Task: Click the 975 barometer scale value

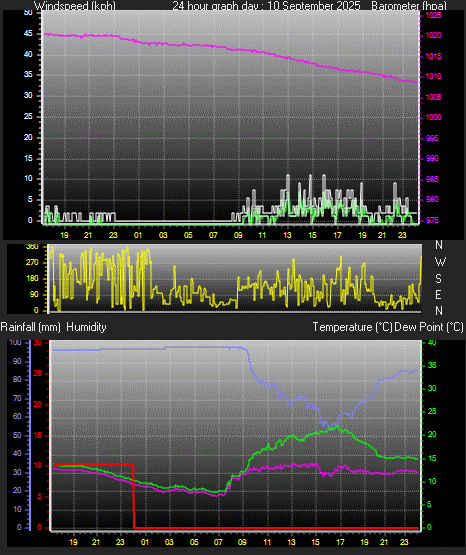Action: point(432,220)
